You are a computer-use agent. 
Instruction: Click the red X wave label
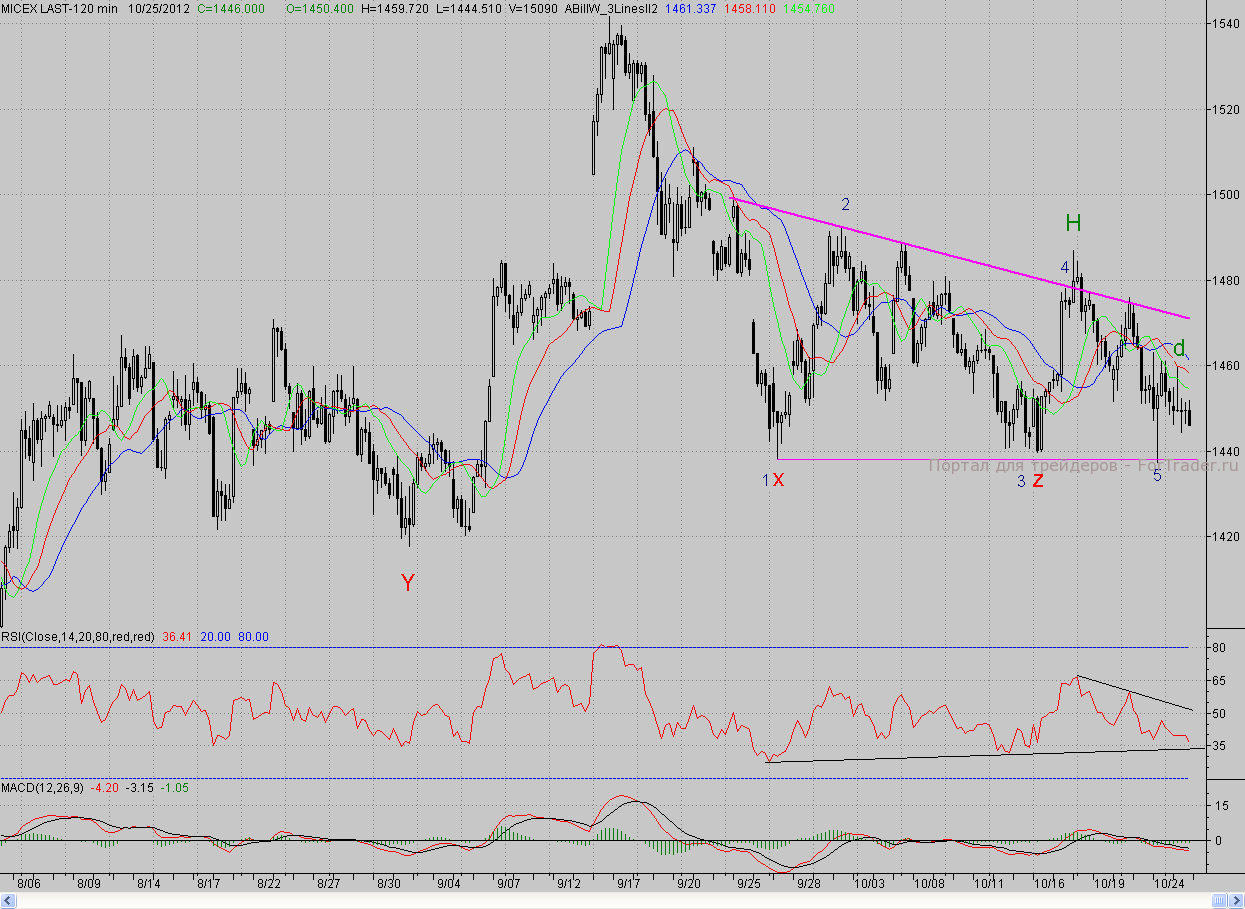pos(779,480)
